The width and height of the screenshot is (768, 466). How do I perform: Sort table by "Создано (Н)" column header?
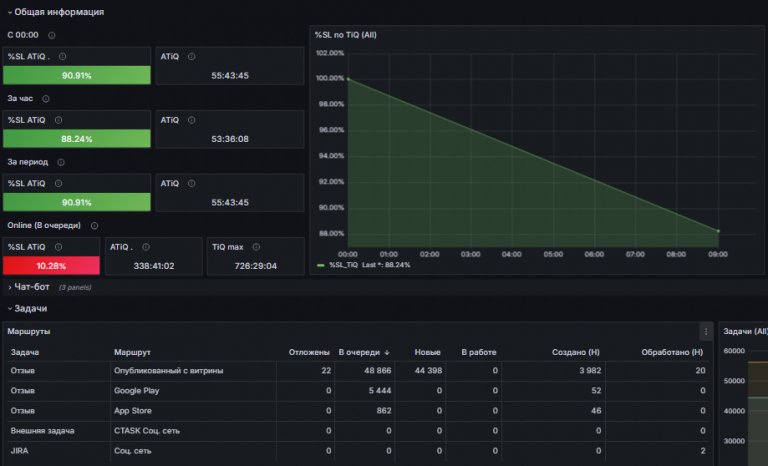(x=576, y=352)
